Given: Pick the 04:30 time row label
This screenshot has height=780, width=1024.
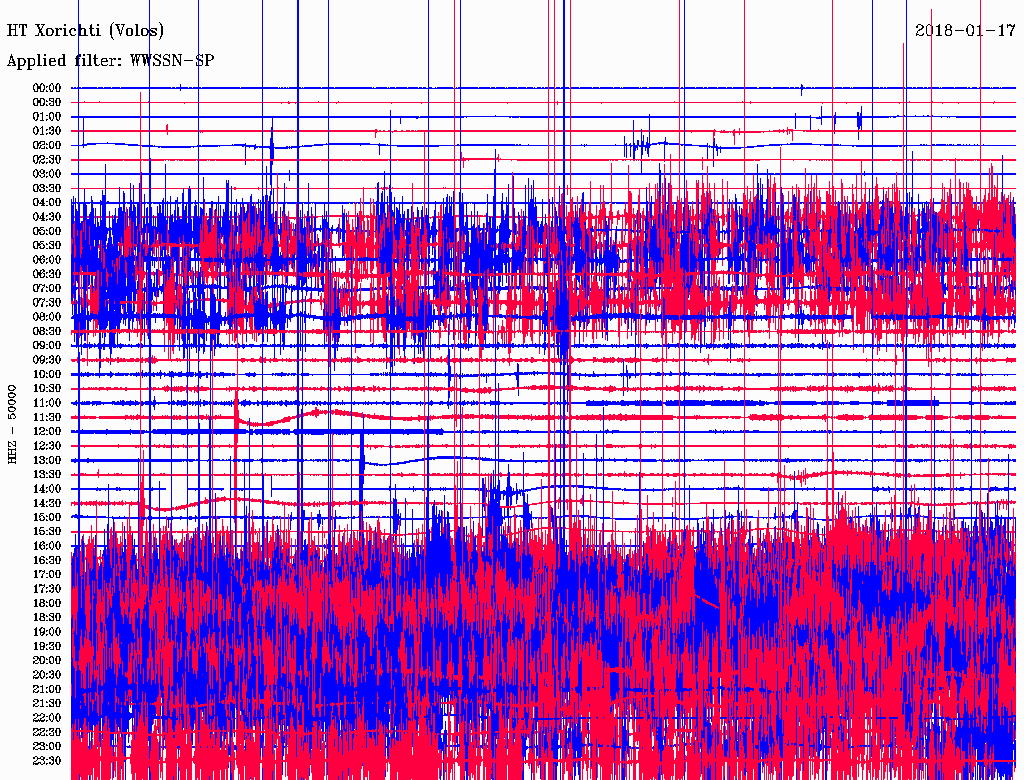Looking at the screenshot, I should 47,217.
